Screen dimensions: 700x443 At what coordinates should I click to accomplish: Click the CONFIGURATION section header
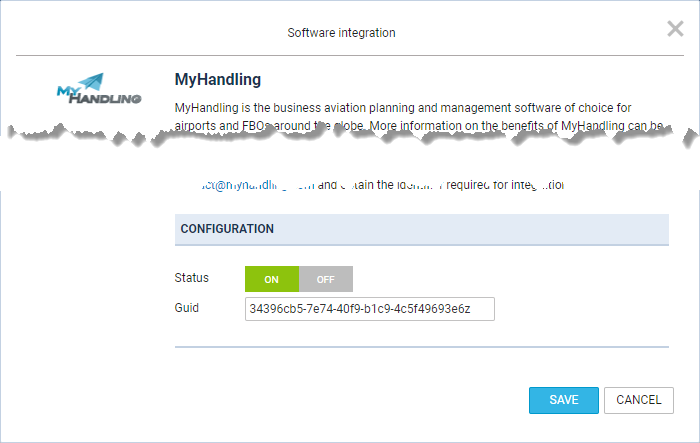click(421, 229)
